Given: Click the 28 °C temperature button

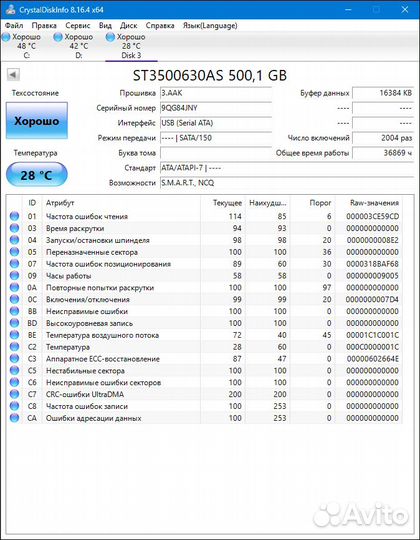Looking at the screenshot, I should pyautogui.click(x=36, y=175).
